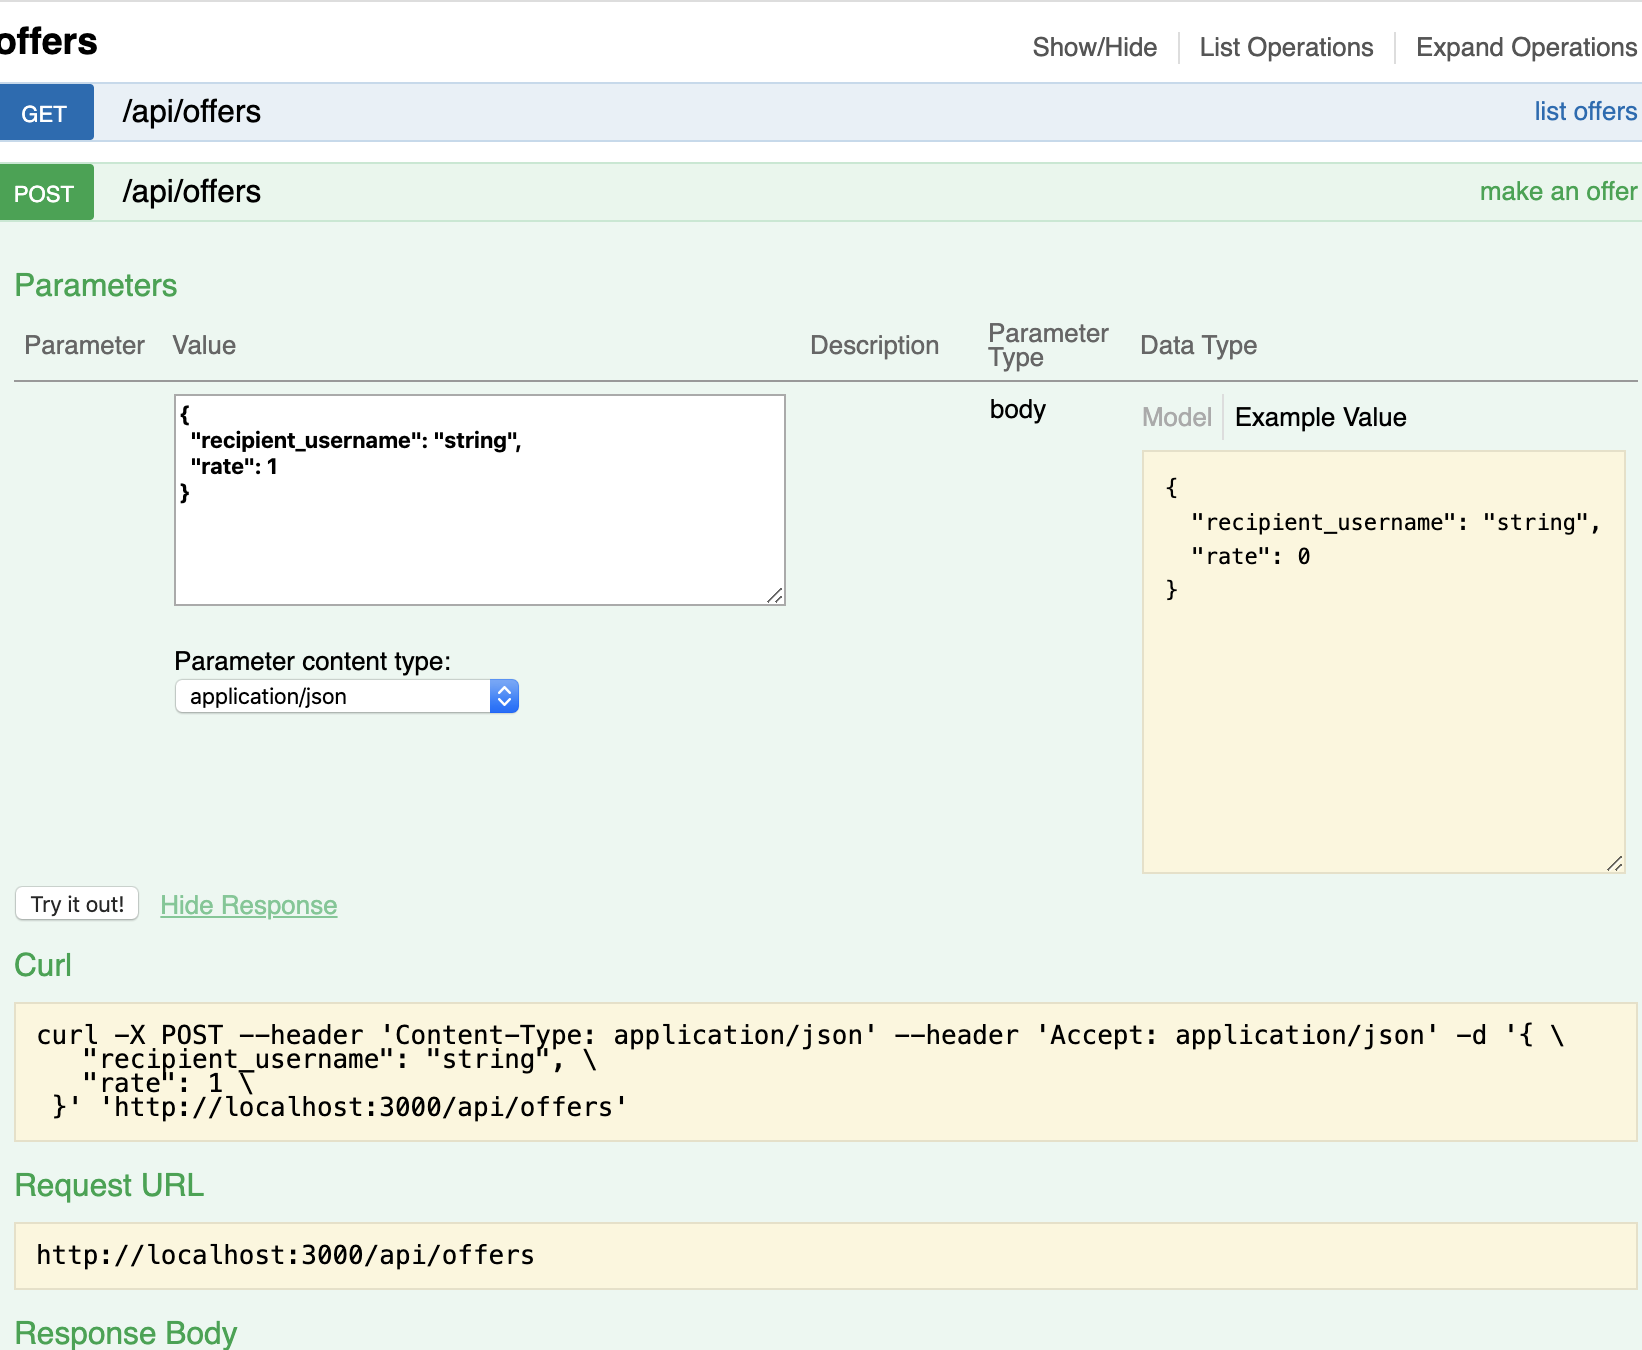Screen dimensions: 1642x1350
Task: Click the 'make an offer' description link
Action: pyautogui.click(x=1558, y=192)
